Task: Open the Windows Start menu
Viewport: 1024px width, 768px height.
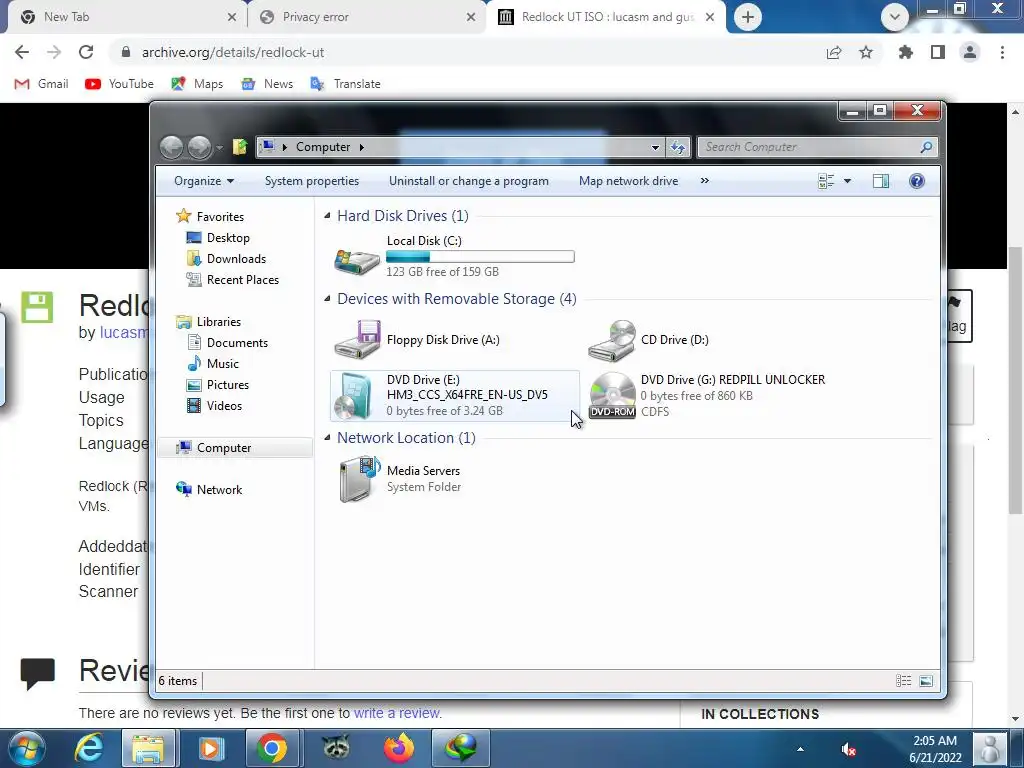Action: [x=27, y=748]
